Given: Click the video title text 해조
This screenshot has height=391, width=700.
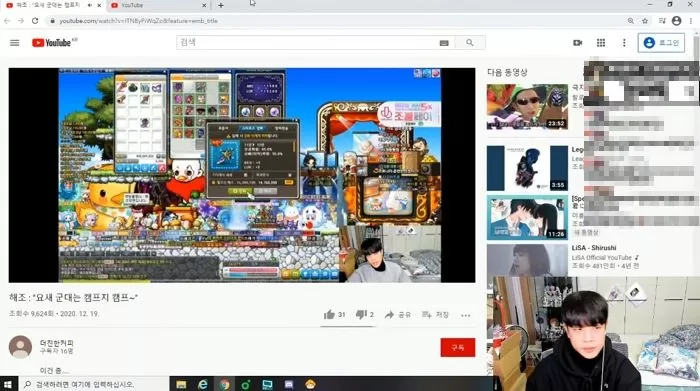Looking at the screenshot, I should click(74, 297).
